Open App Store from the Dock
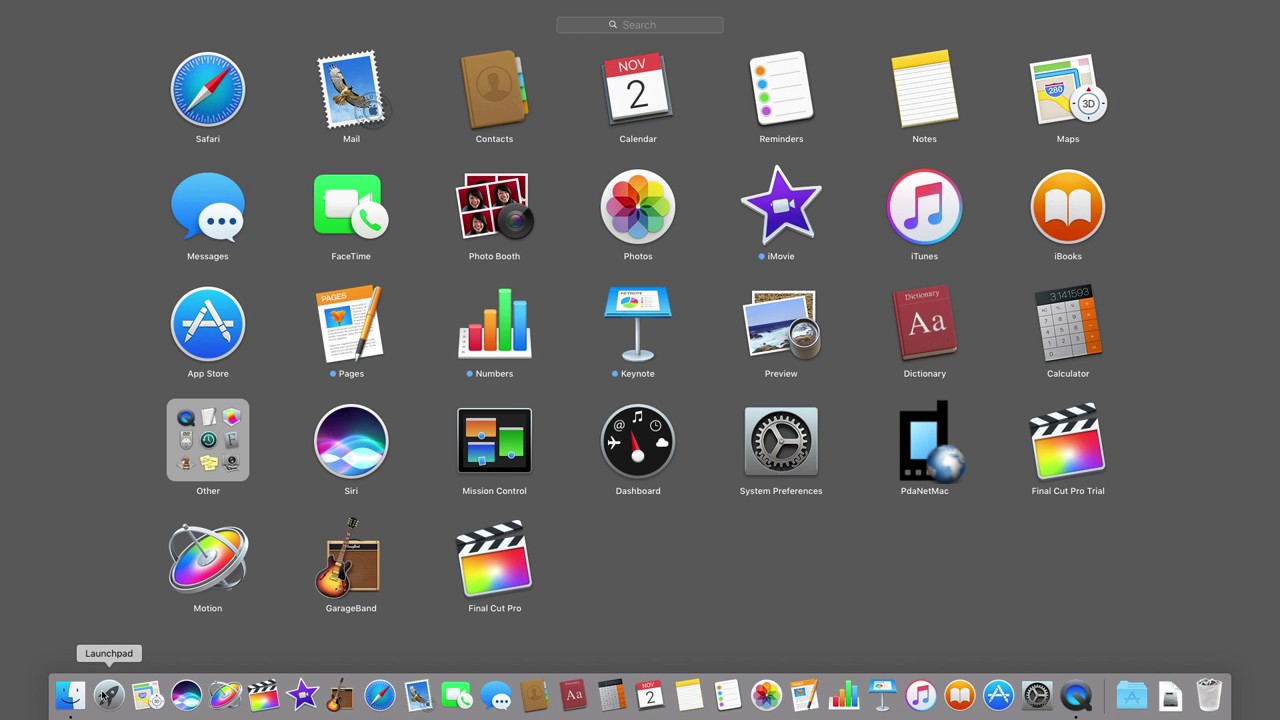This screenshot has width=1280, height=720. coord(998,694)
